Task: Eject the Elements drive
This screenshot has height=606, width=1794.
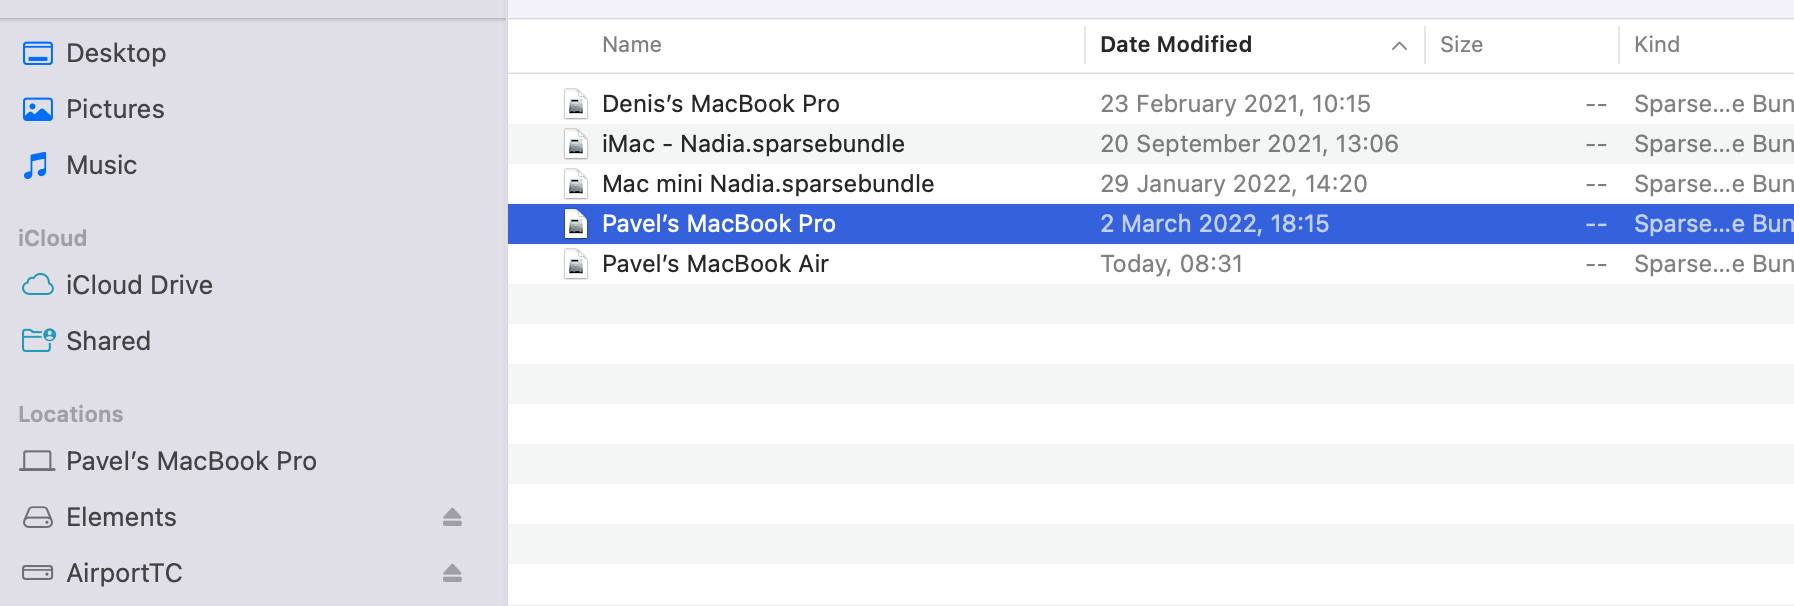Action: pyautogui.click(x=452, y=517)
